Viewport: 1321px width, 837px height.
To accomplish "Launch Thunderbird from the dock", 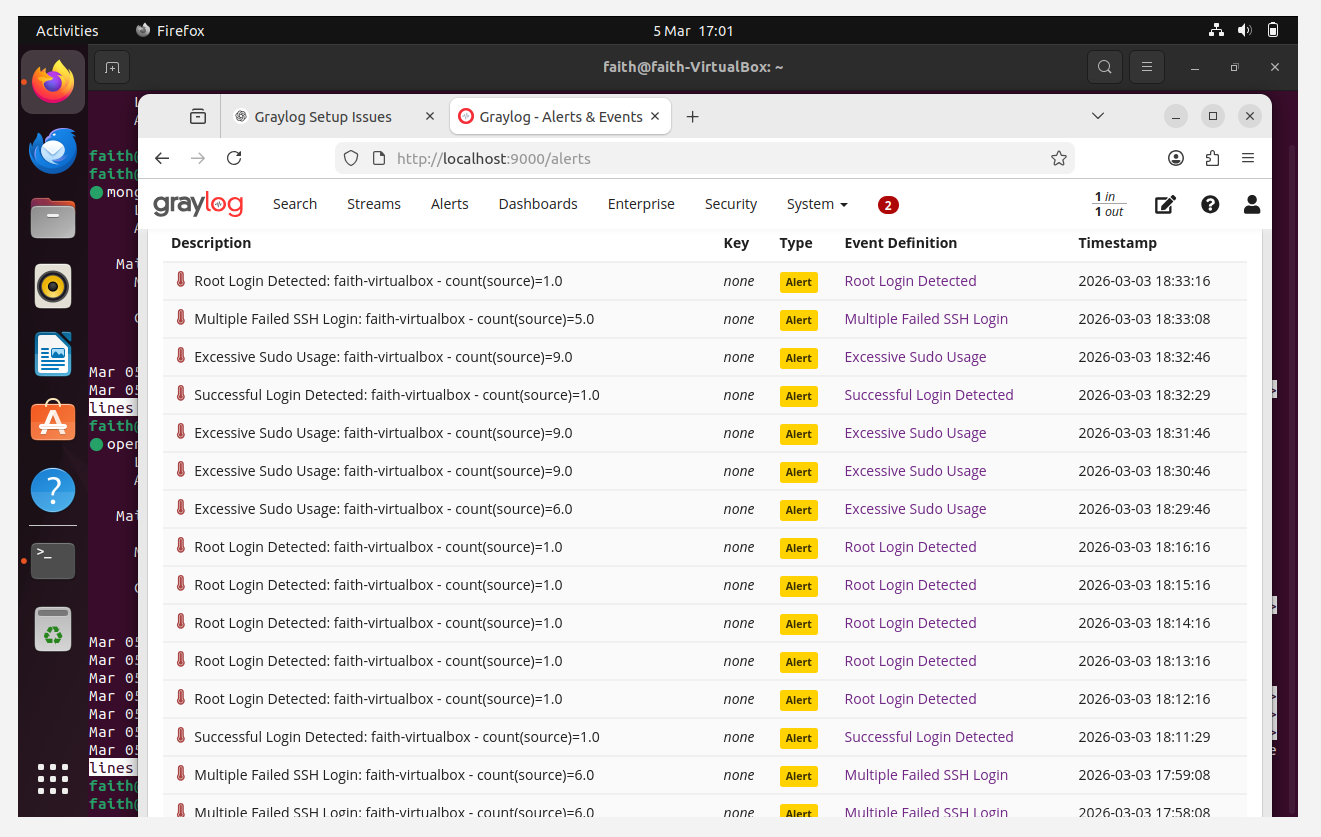I will [53, 151].
